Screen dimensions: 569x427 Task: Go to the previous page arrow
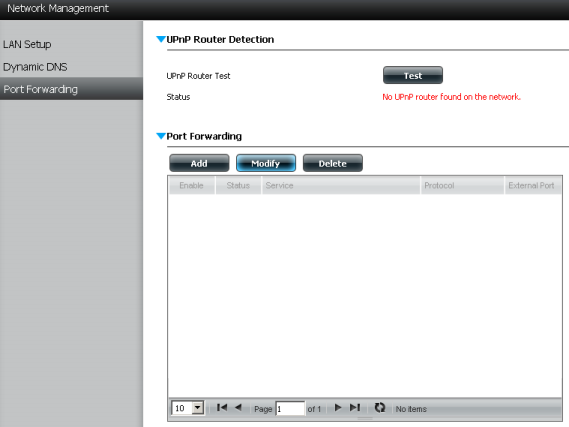coord(238,408)
